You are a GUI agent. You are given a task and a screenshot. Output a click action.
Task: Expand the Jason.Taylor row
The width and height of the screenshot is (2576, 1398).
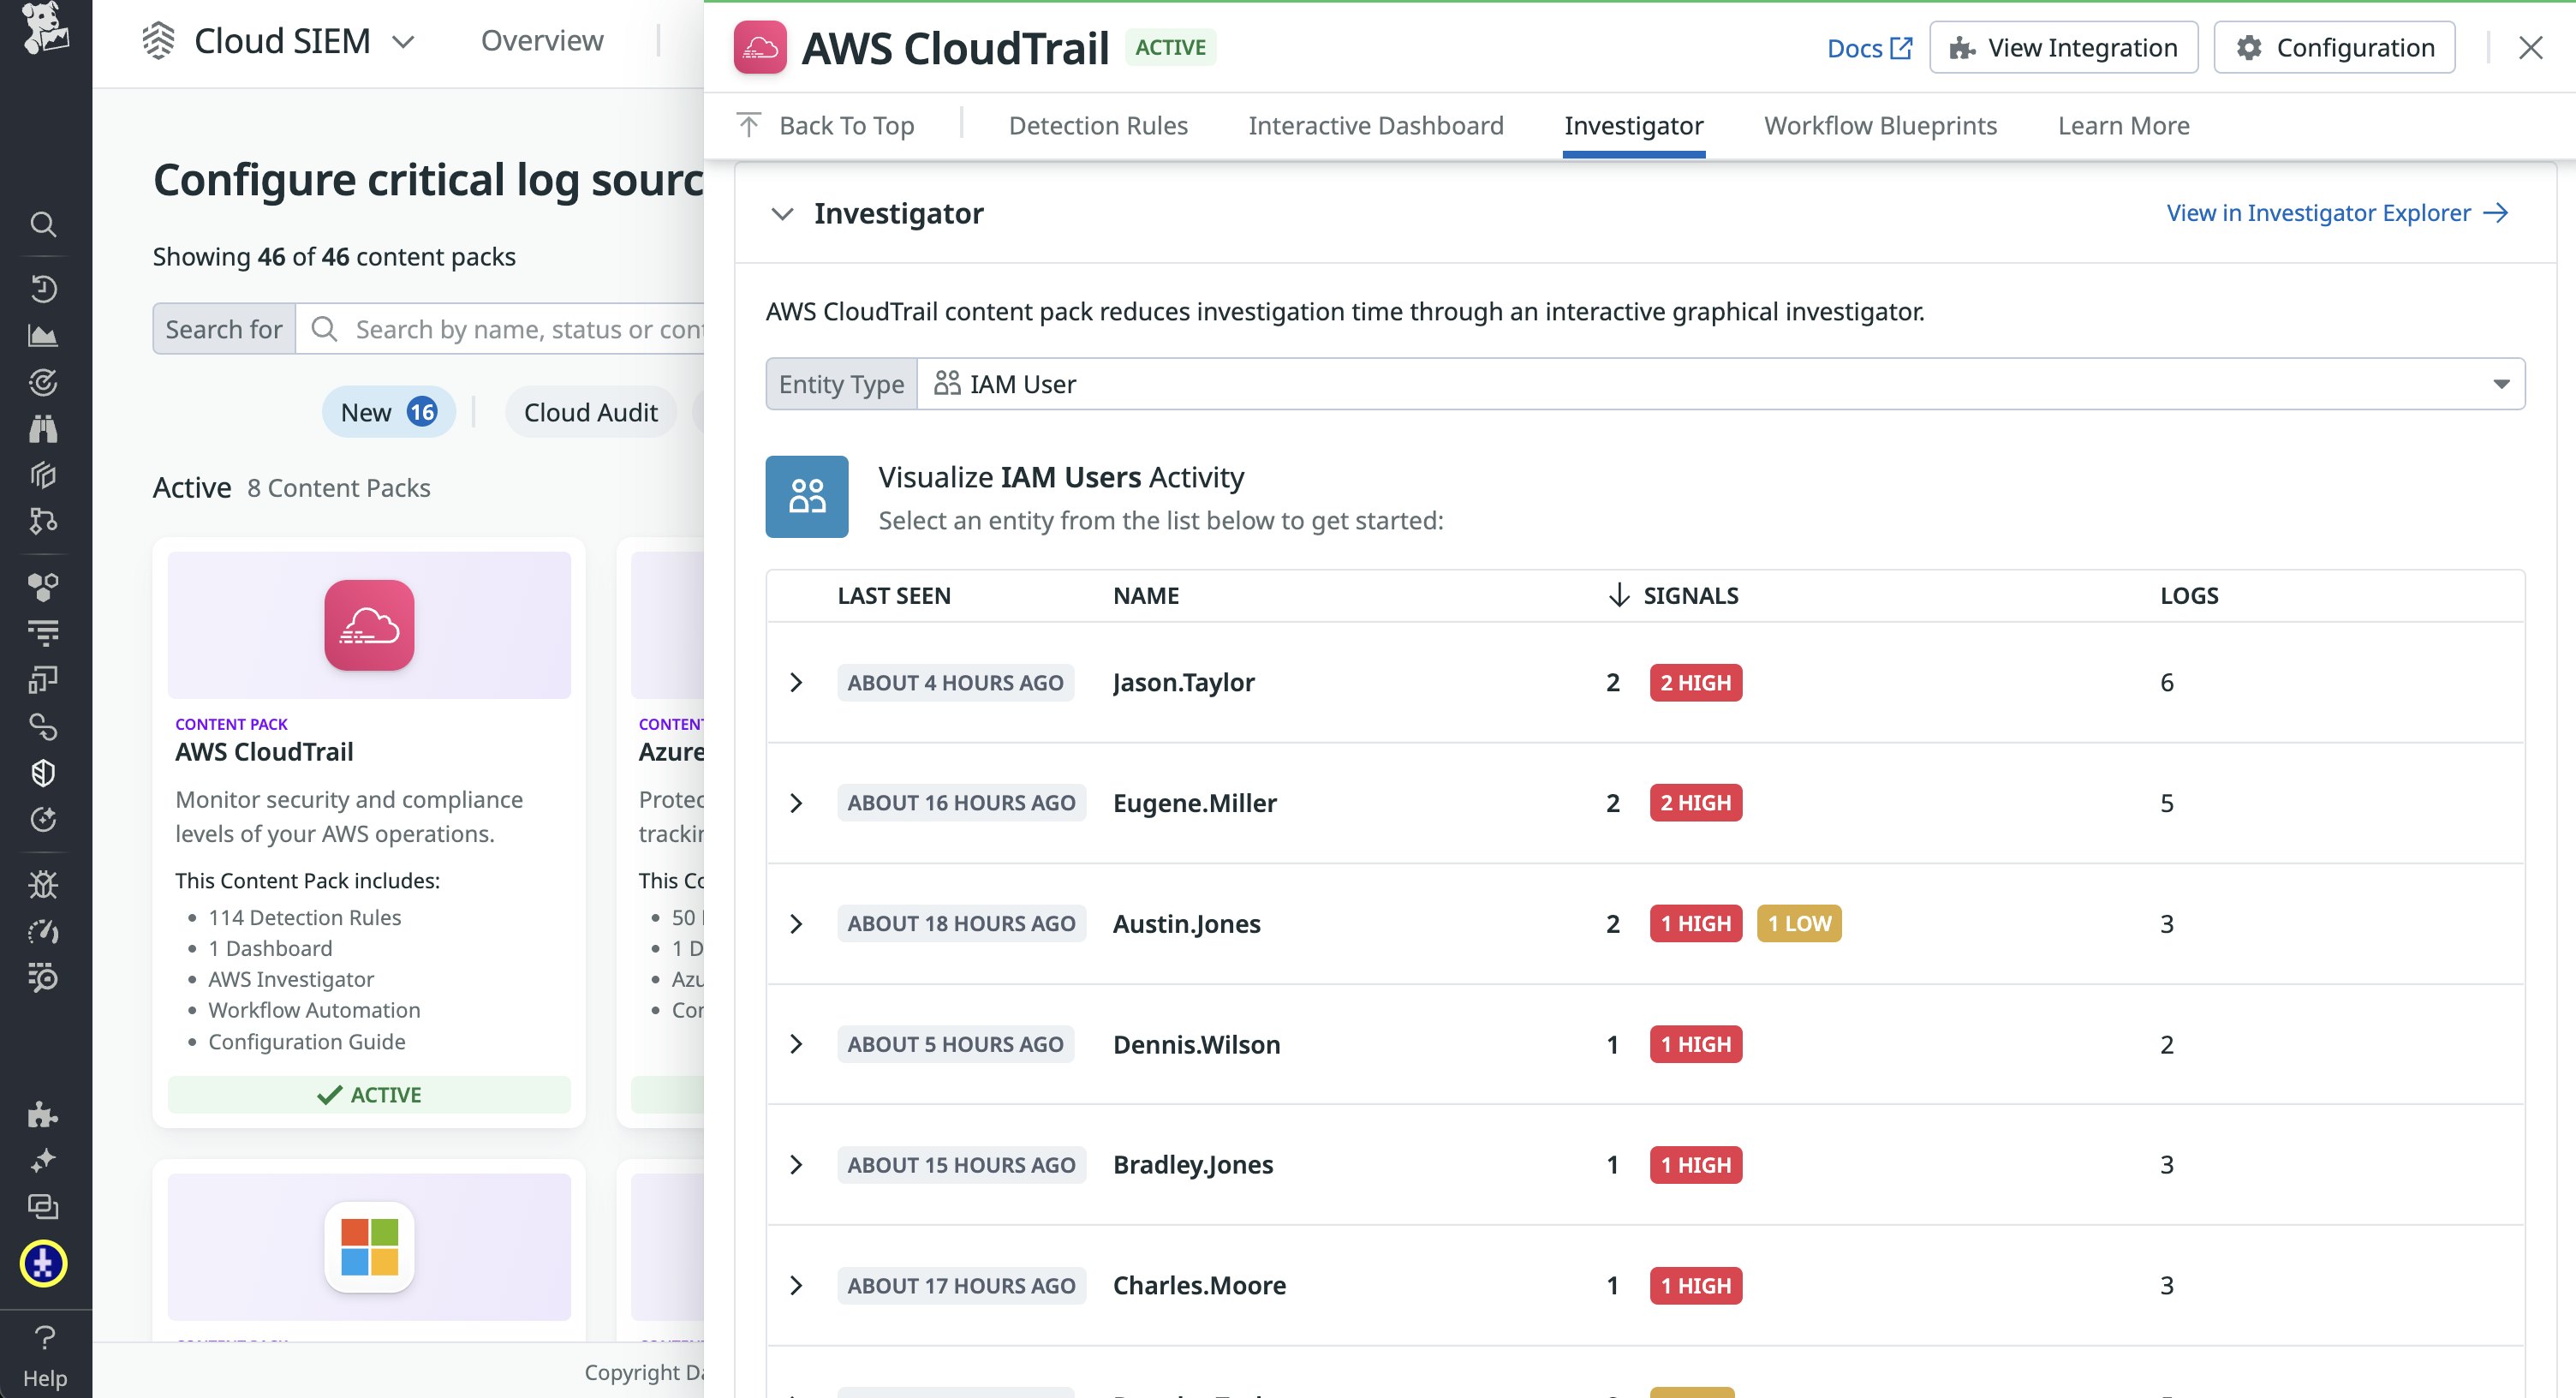click(x=796, y=683)
